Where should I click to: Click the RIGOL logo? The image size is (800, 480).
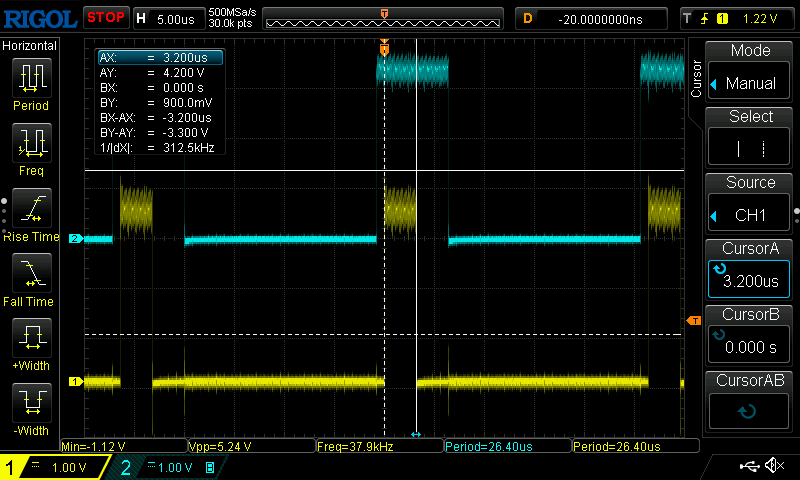pos(39,18)
